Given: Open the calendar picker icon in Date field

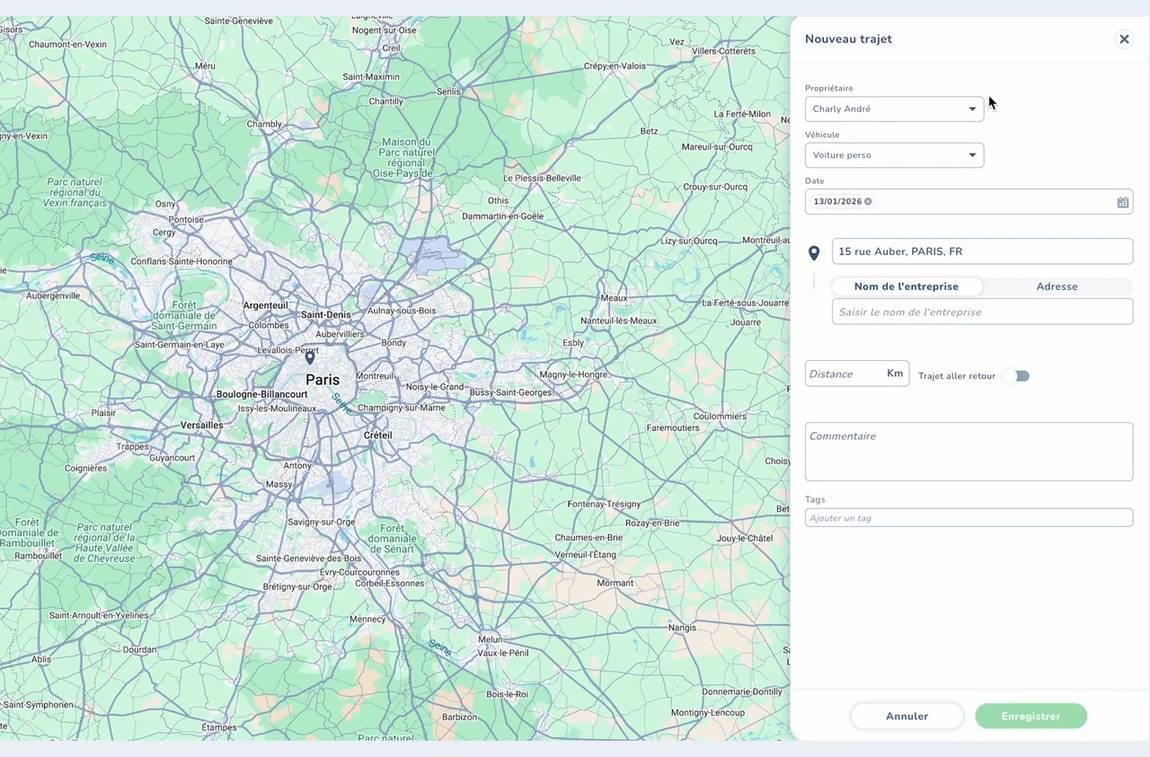Looking at the screenshot, I should click(x=1122, y=202).
